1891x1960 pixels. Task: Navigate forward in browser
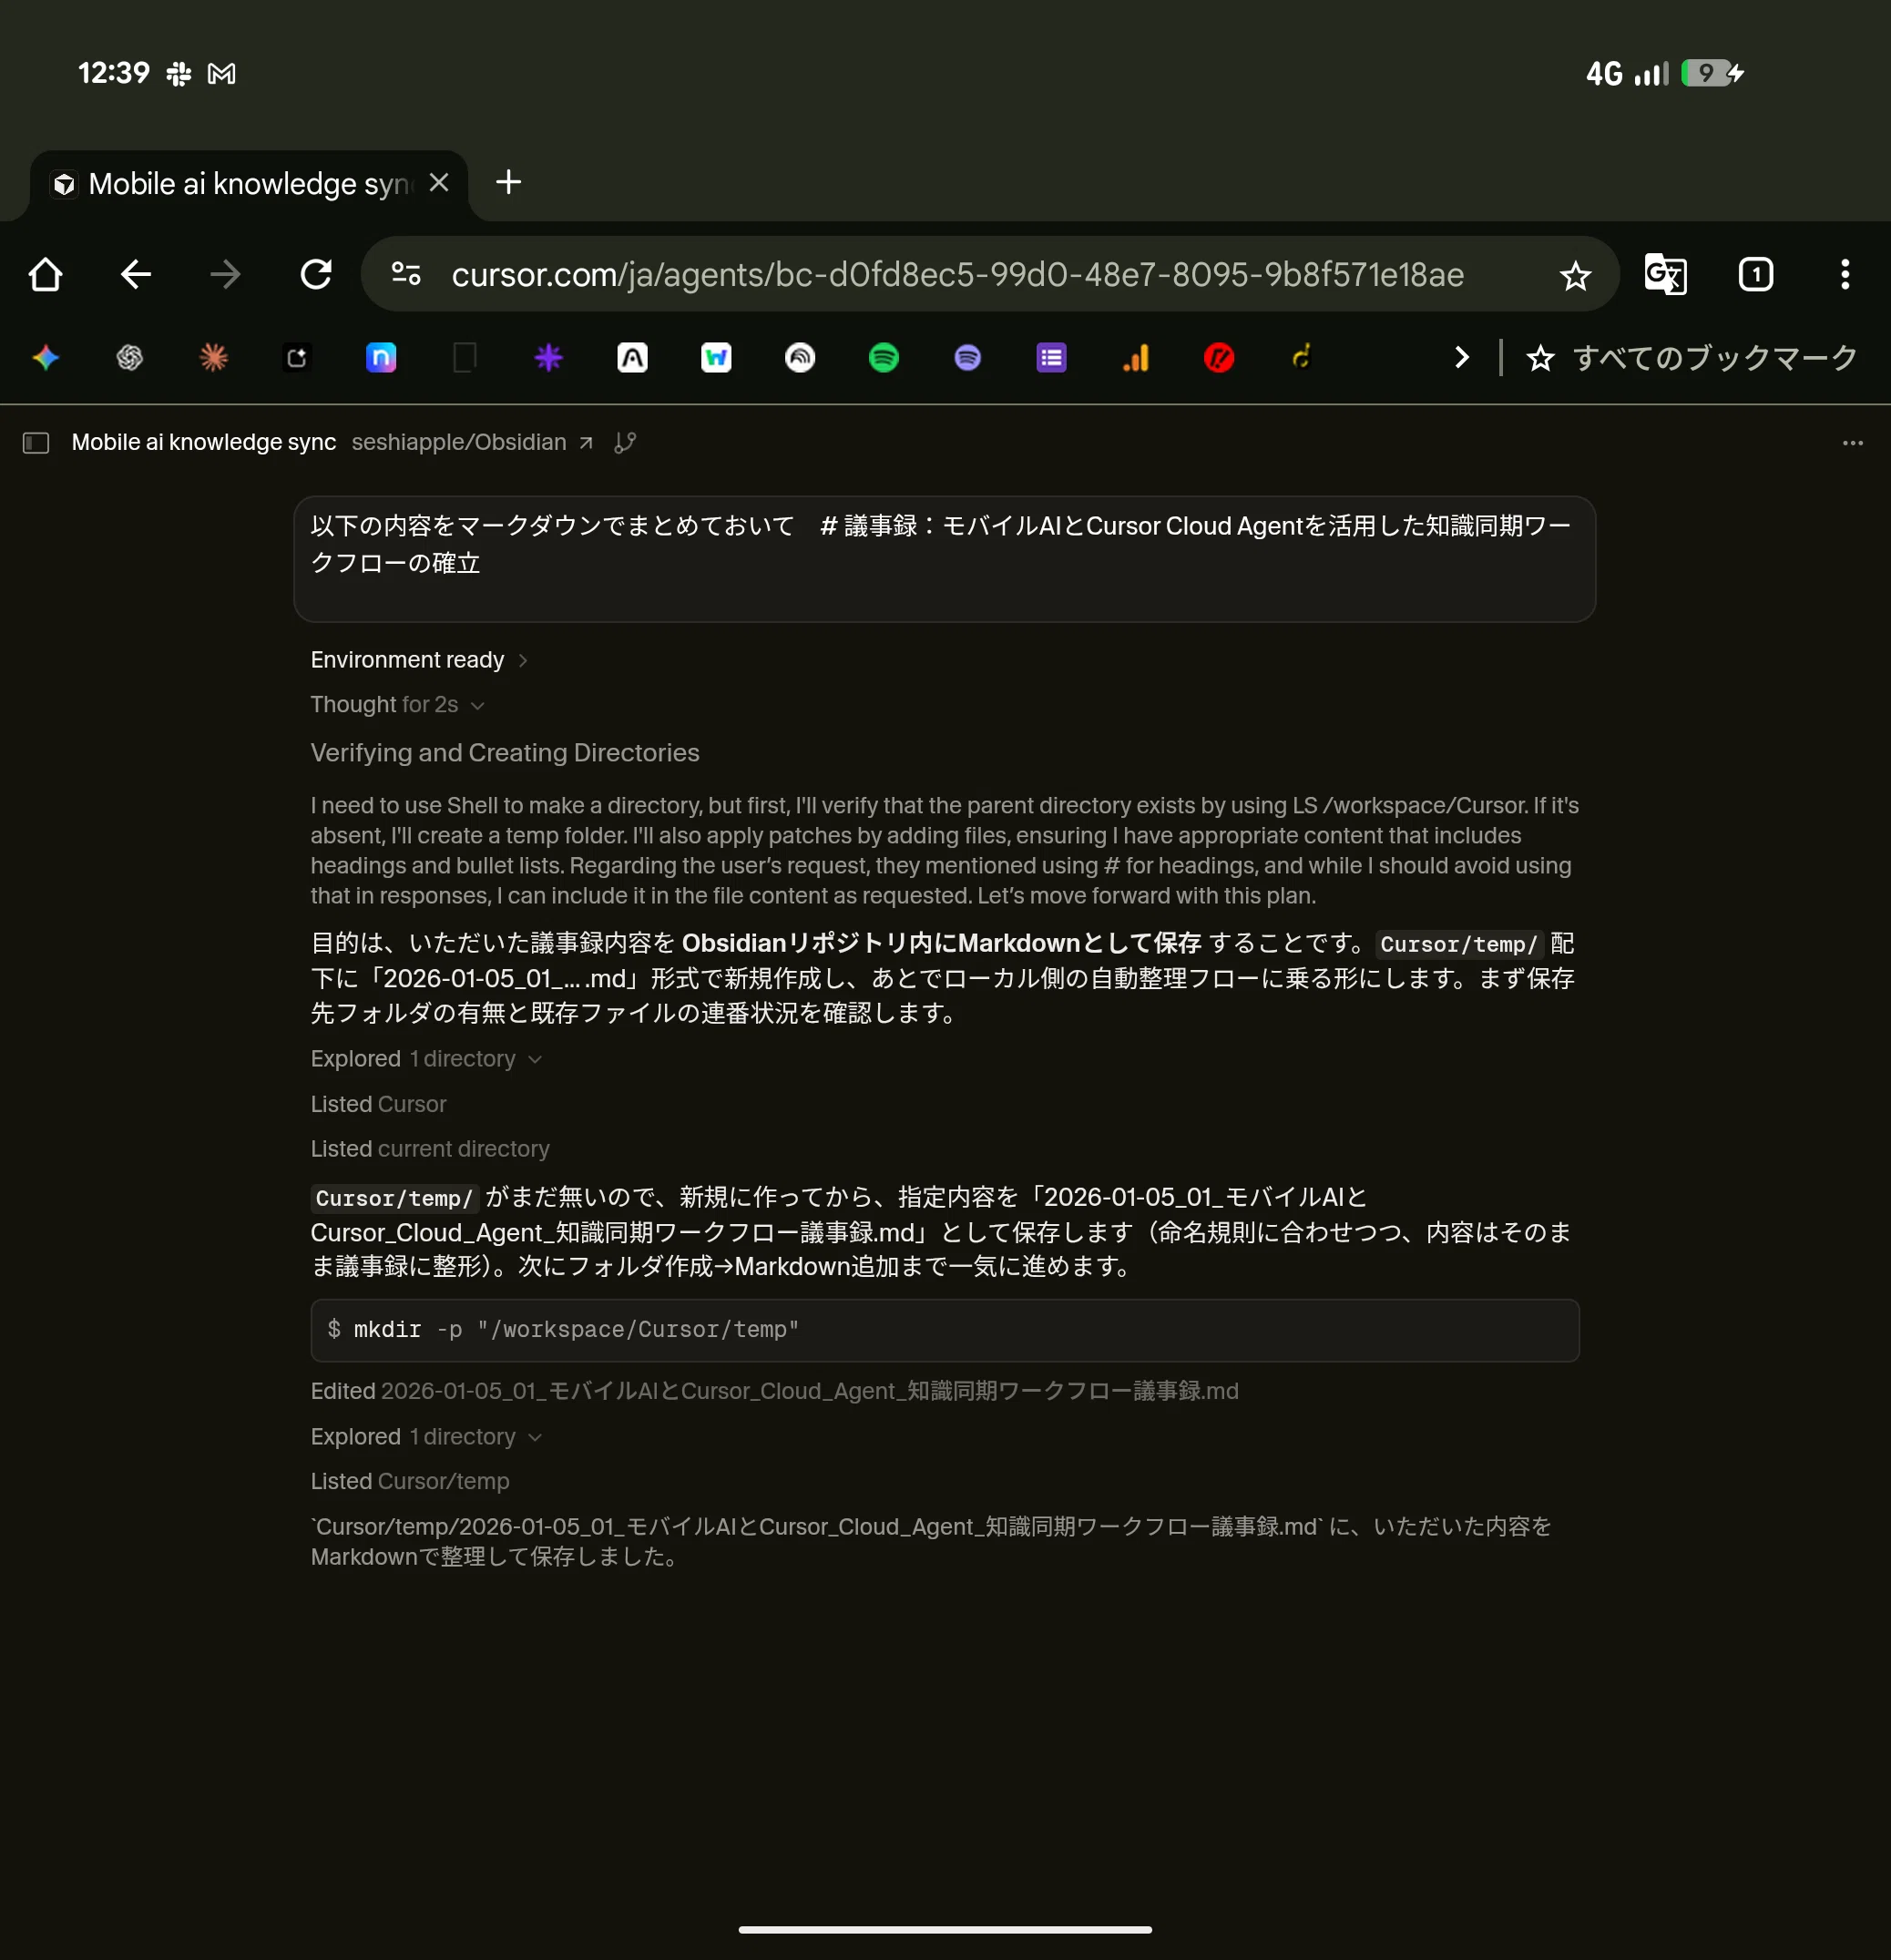[x=226, y=274]
